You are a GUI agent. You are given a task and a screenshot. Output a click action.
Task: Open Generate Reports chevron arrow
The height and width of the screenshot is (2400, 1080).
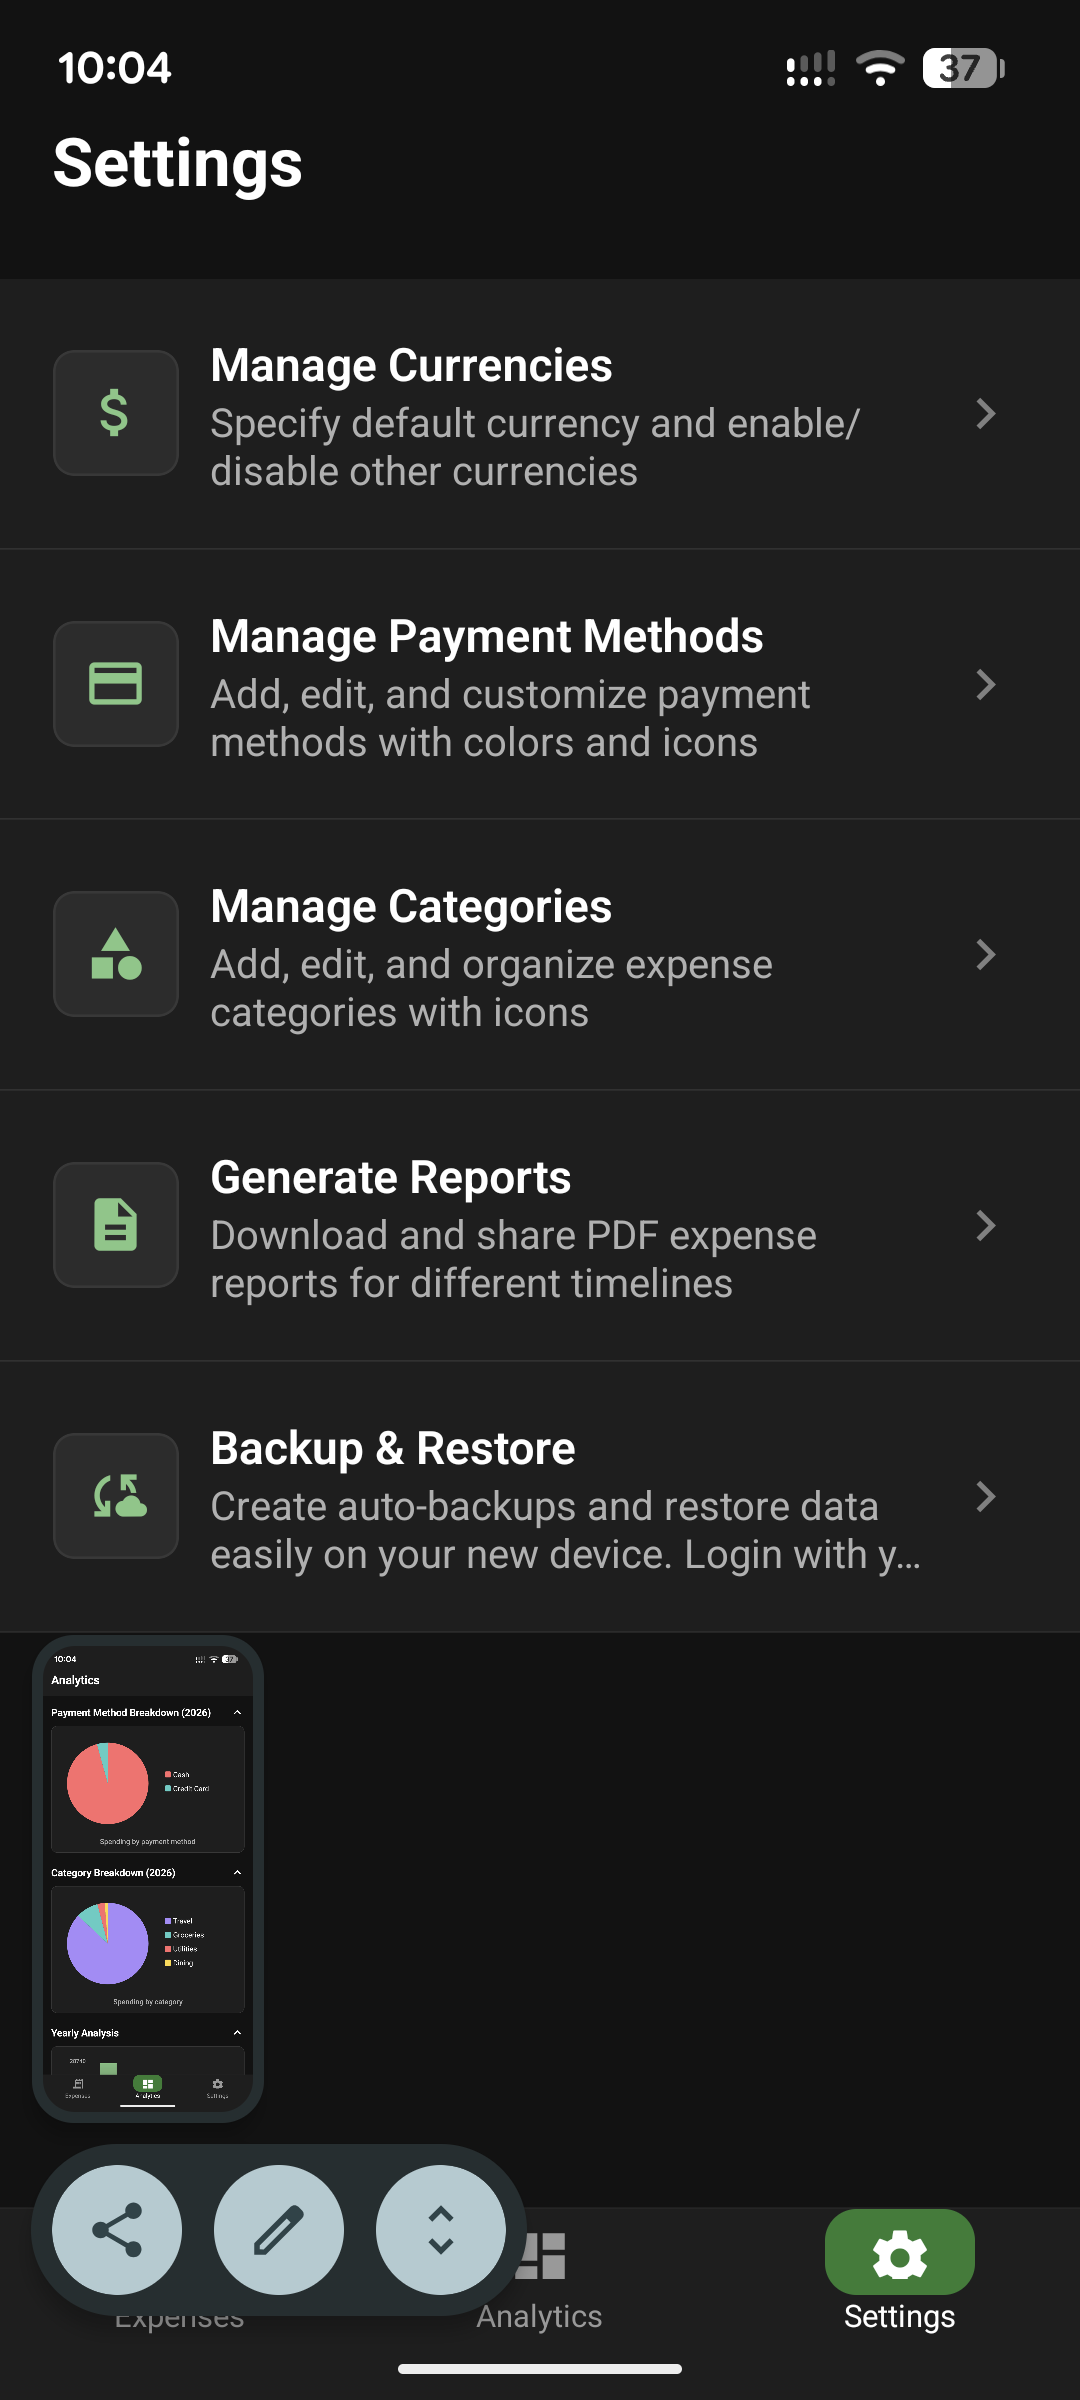(x=985, y=1225)
